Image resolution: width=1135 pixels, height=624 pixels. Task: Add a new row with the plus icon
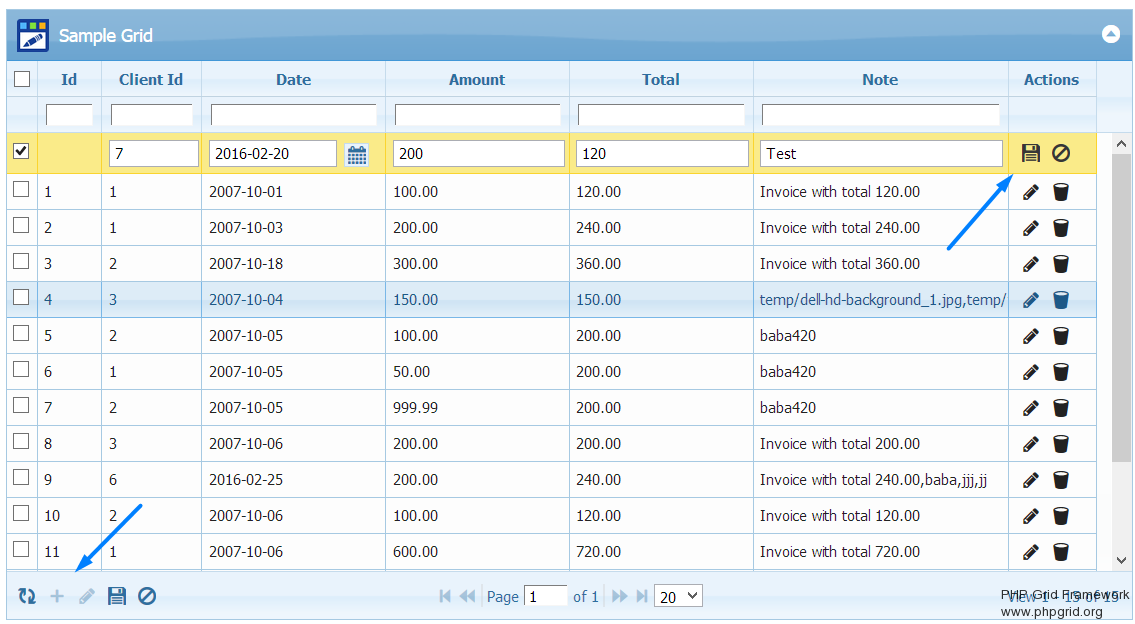[x=57, y=596]
